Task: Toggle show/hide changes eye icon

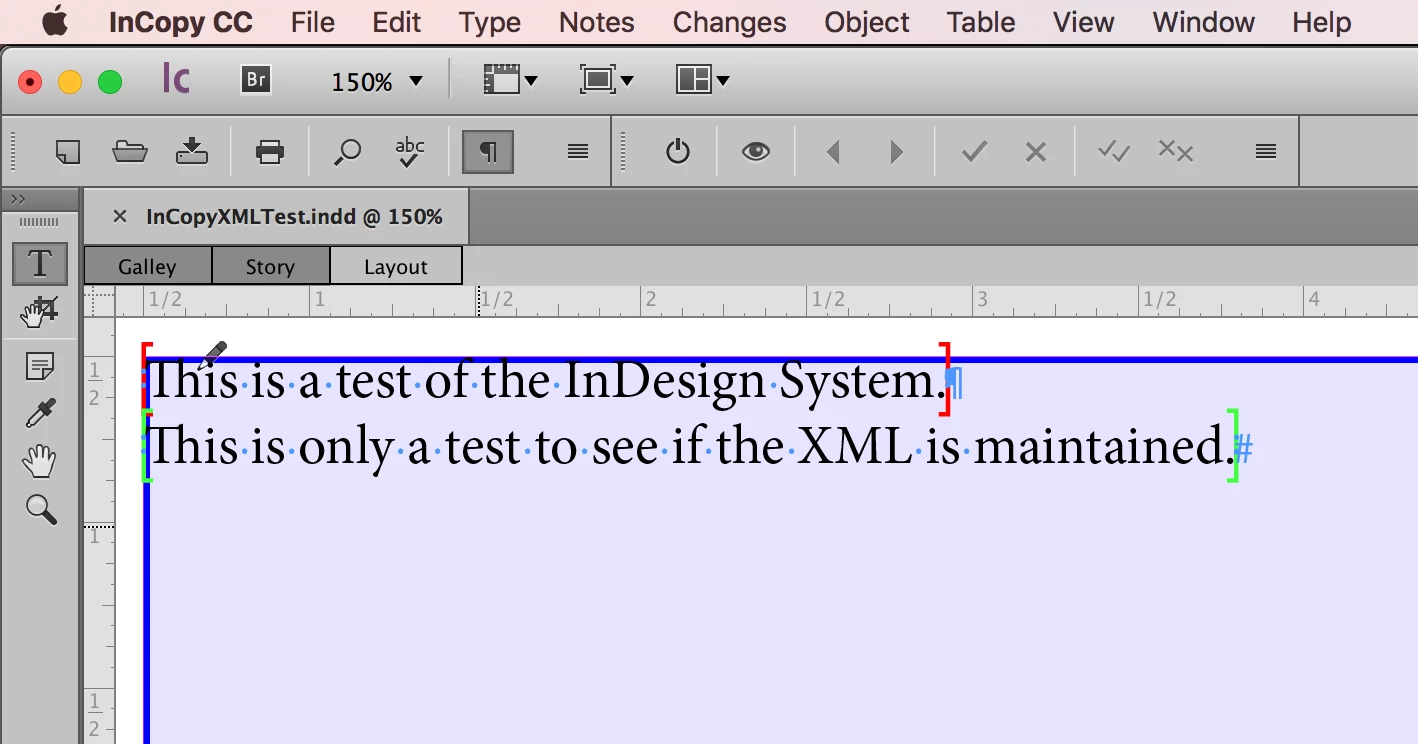Action: tap(756, 151)
